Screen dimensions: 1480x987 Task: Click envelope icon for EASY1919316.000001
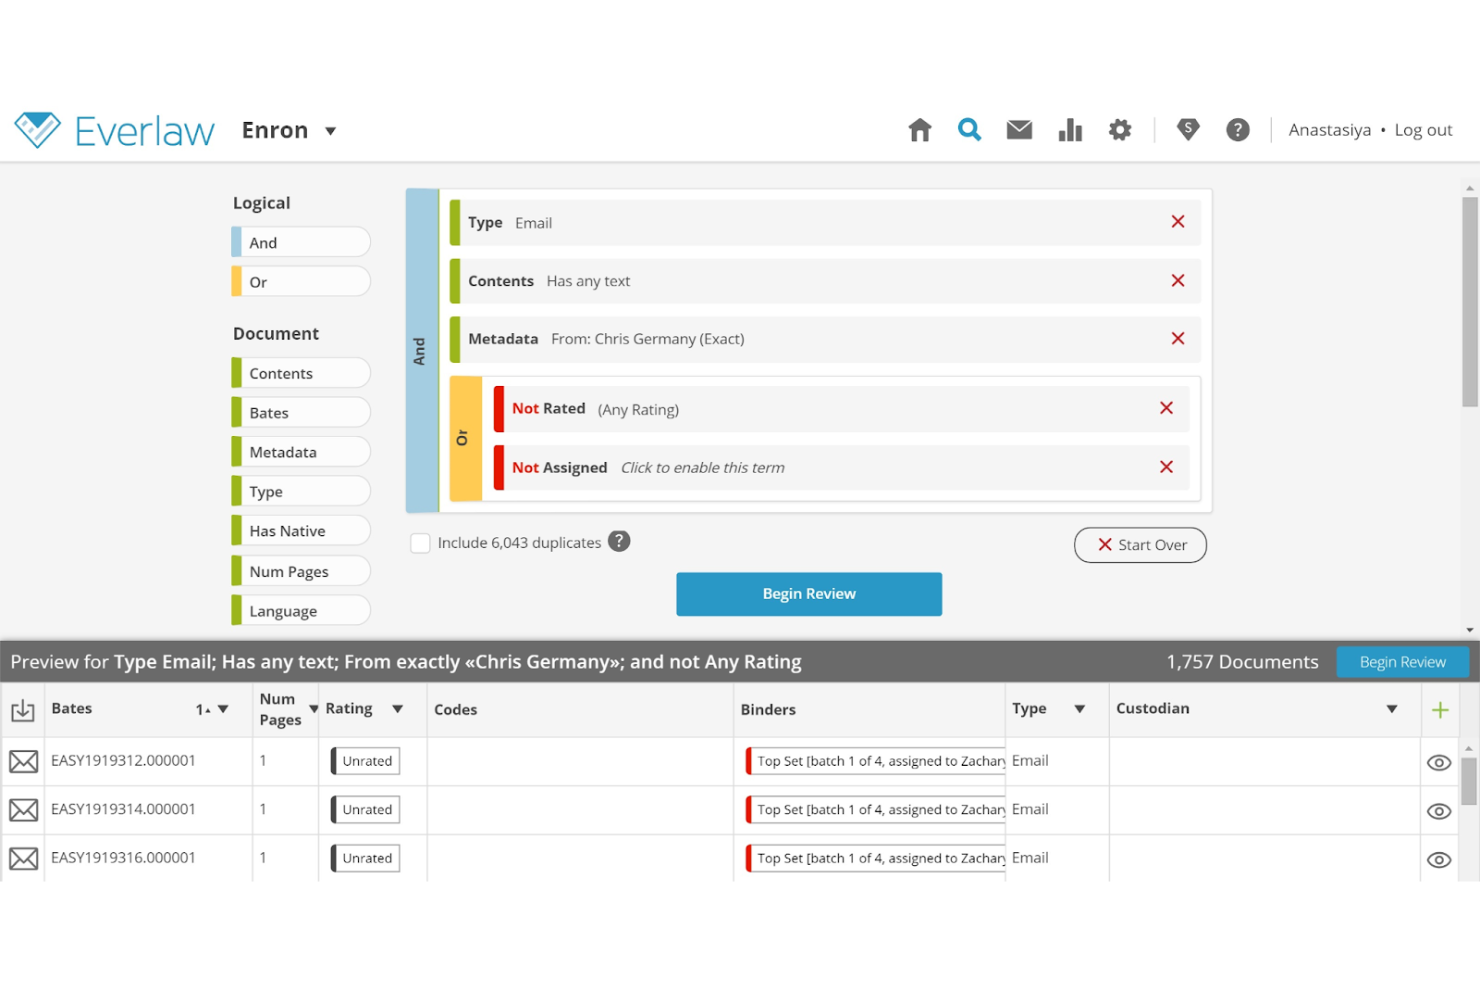point(24,859)
